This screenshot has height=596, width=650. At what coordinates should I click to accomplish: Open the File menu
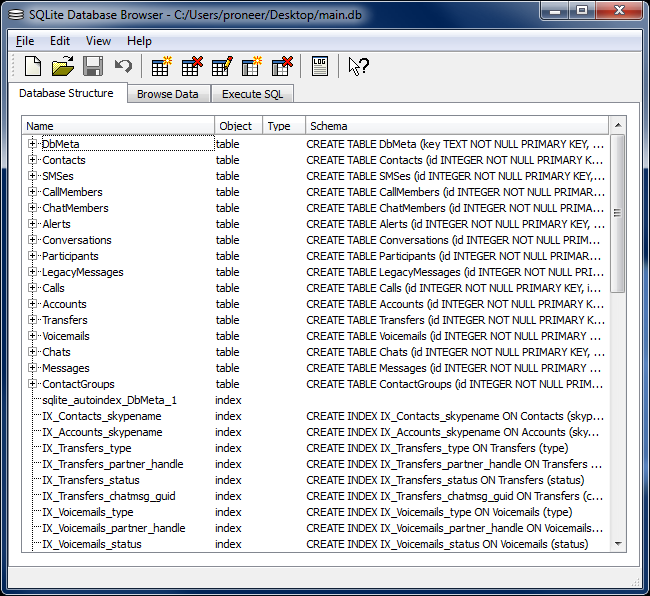25,41
